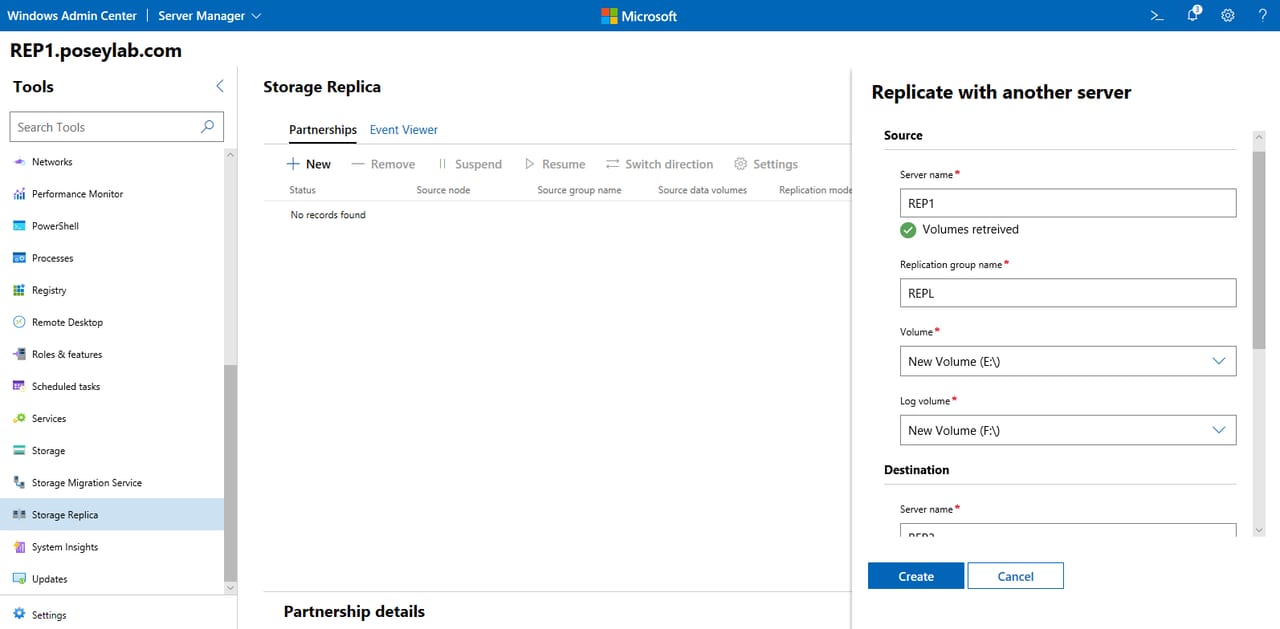The image size is (1280, 629).
Task: Click the Create button
Action: coord(914,575)
